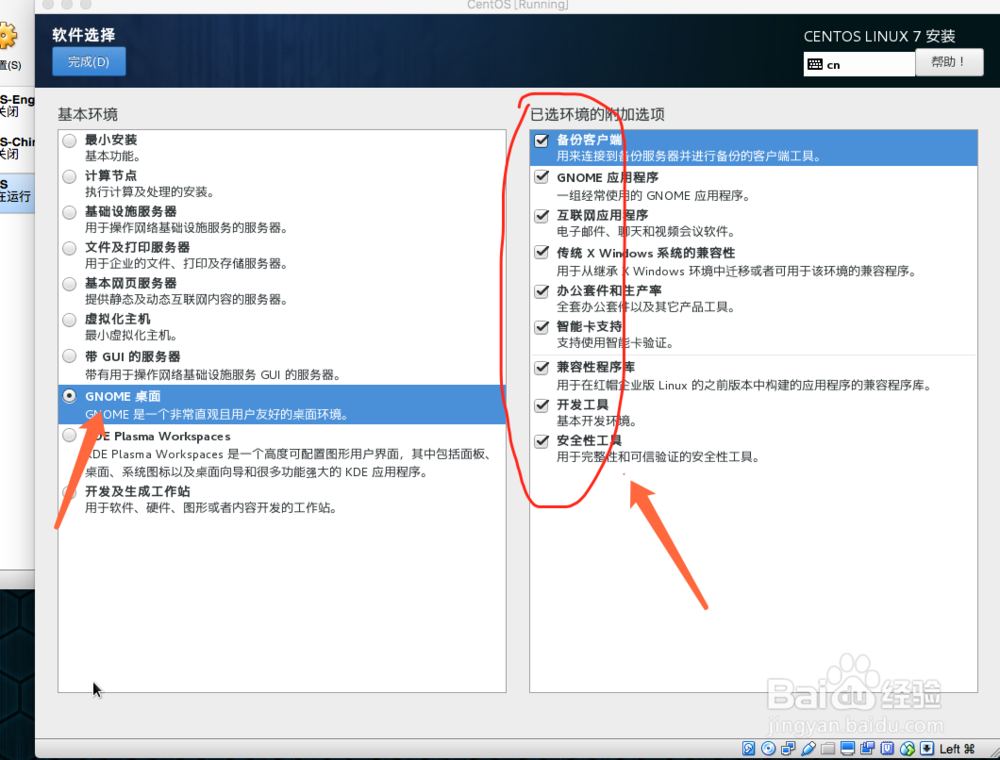The width and height of the screenshot is (1000, 760).
Task: Toggle 传统 X Windows 系统的兼容性 checkbox
Action: [x=541, y=252]
